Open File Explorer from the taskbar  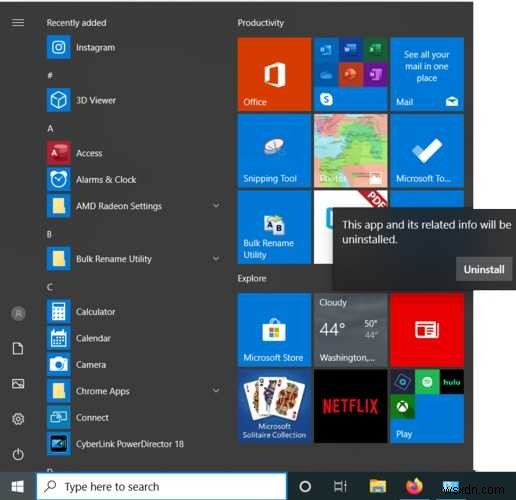pos(378,487)
